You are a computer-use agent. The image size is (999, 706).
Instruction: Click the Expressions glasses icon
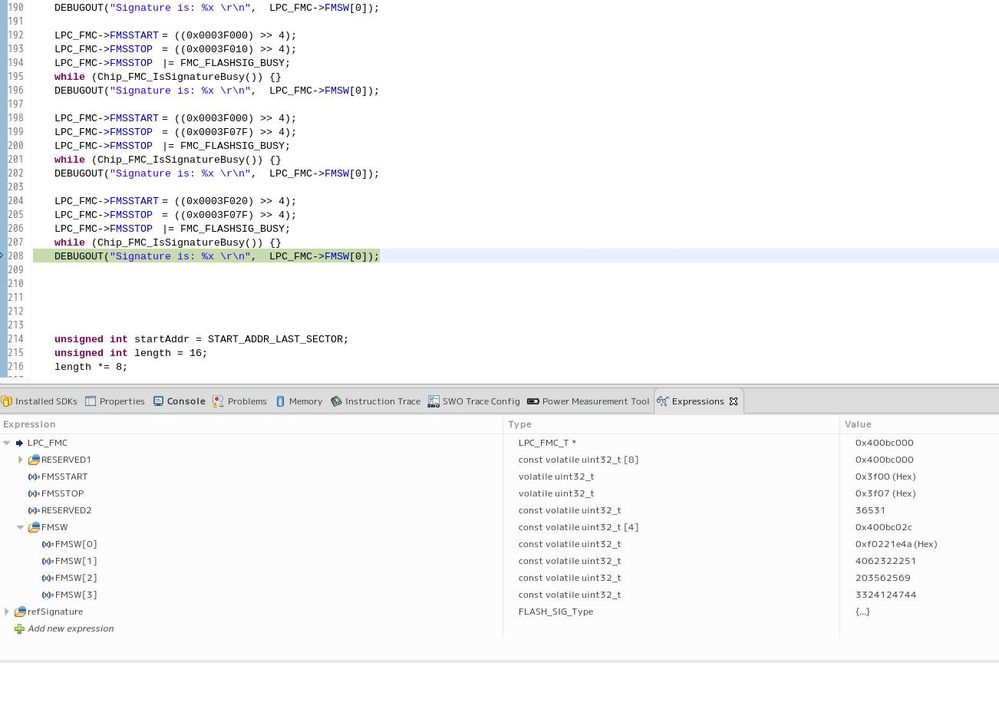pyautogui.click(x=663, y=401)
